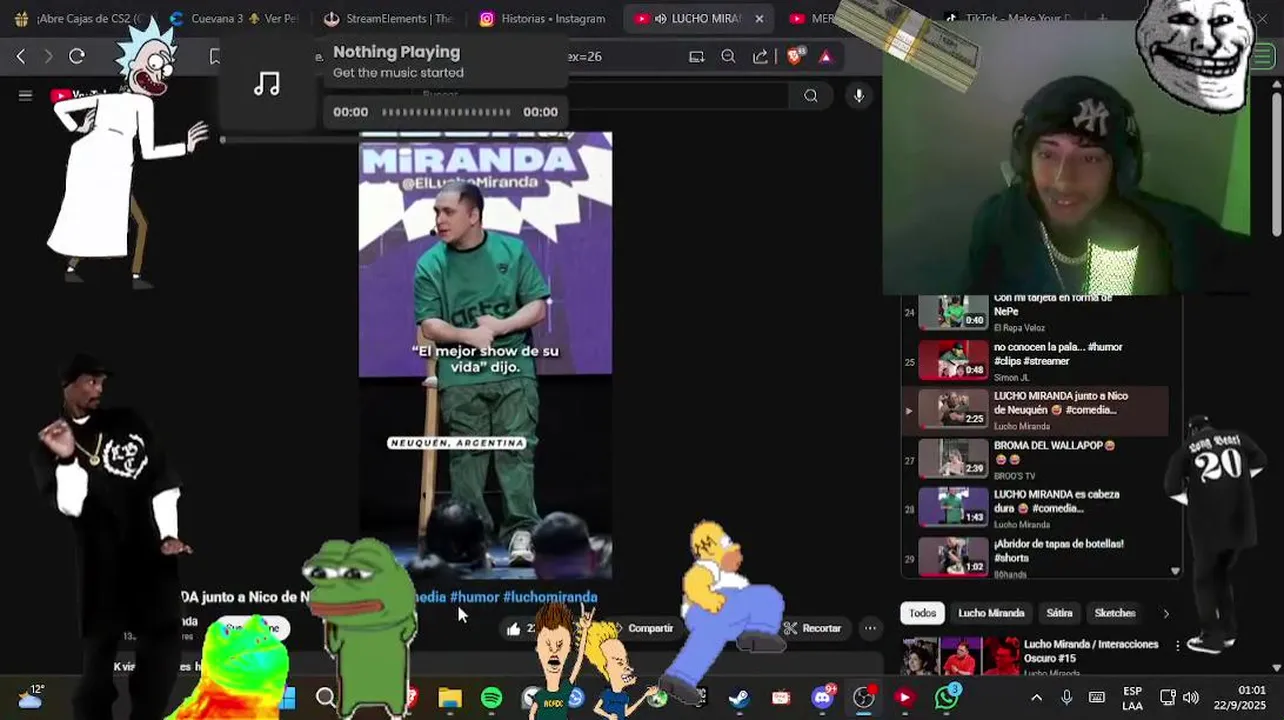1284x720 pixels.
Task: Click the cast media icon in address bar
Action: 697,57
